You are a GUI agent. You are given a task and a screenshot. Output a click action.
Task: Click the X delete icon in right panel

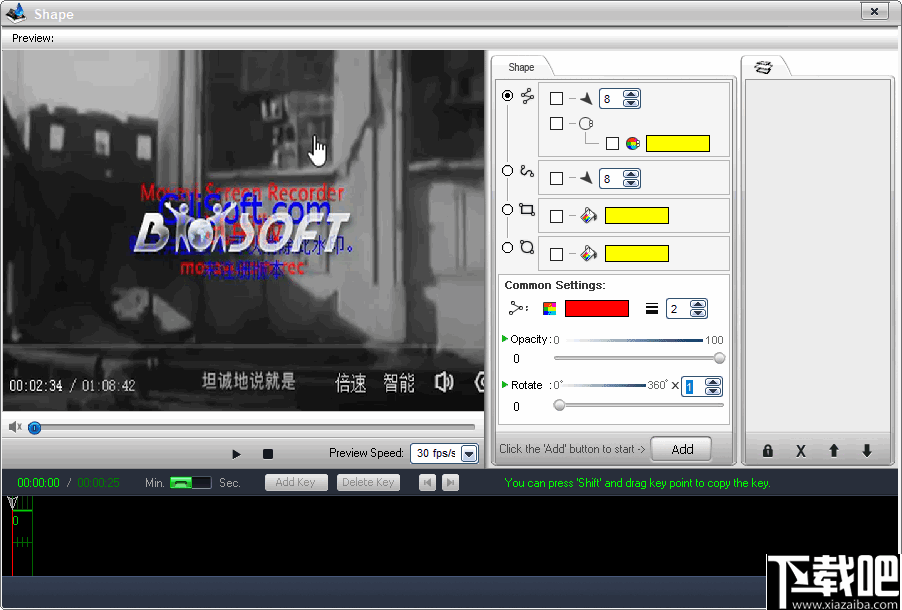tap(800, 451)
